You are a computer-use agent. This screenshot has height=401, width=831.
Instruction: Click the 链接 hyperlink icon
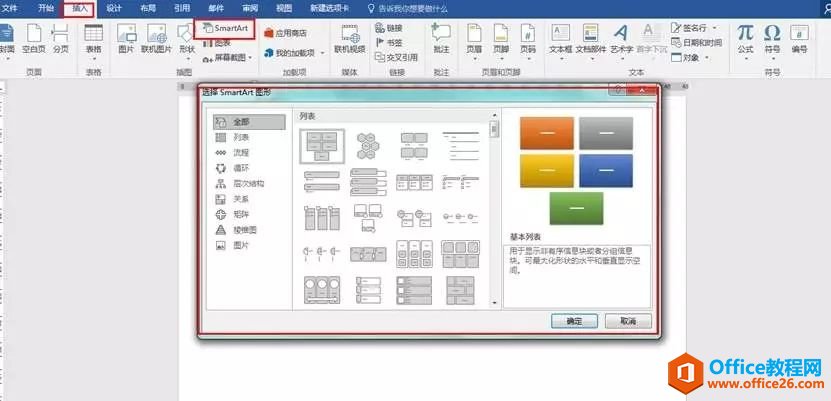[x=388, y=28]
